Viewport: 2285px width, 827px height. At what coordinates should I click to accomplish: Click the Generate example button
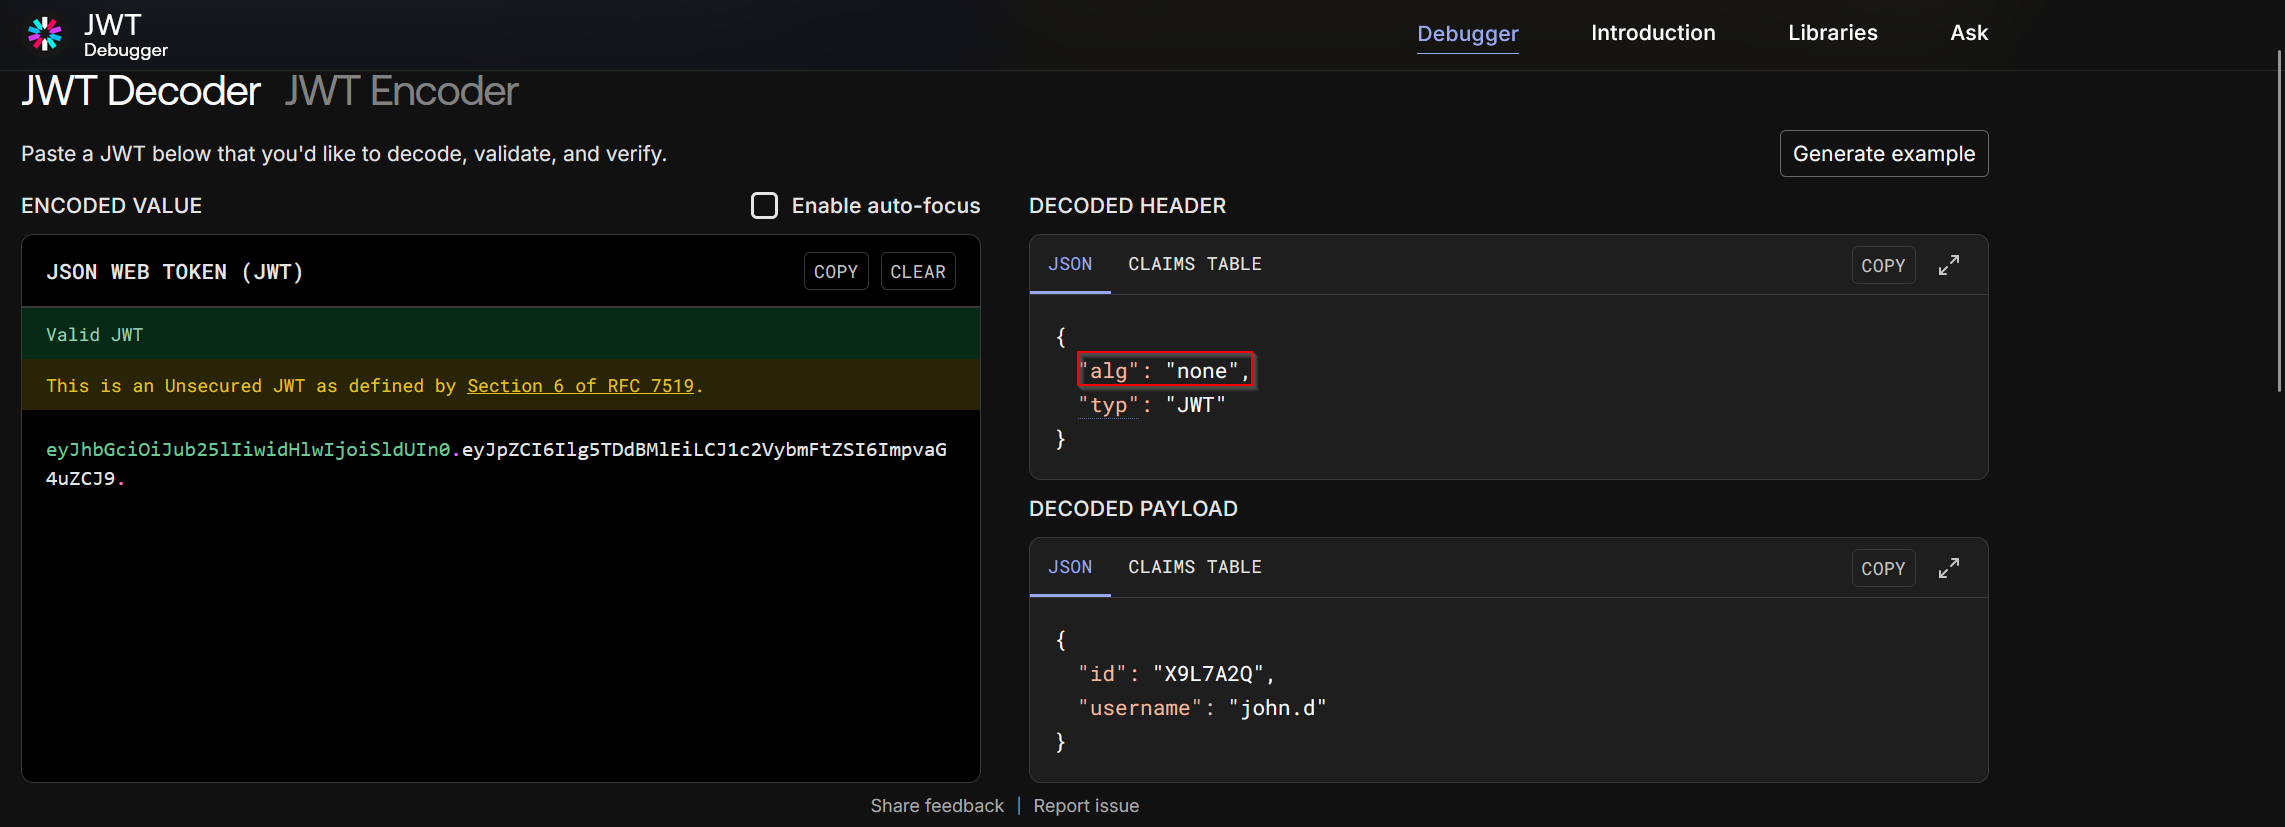coord(1883,154)
